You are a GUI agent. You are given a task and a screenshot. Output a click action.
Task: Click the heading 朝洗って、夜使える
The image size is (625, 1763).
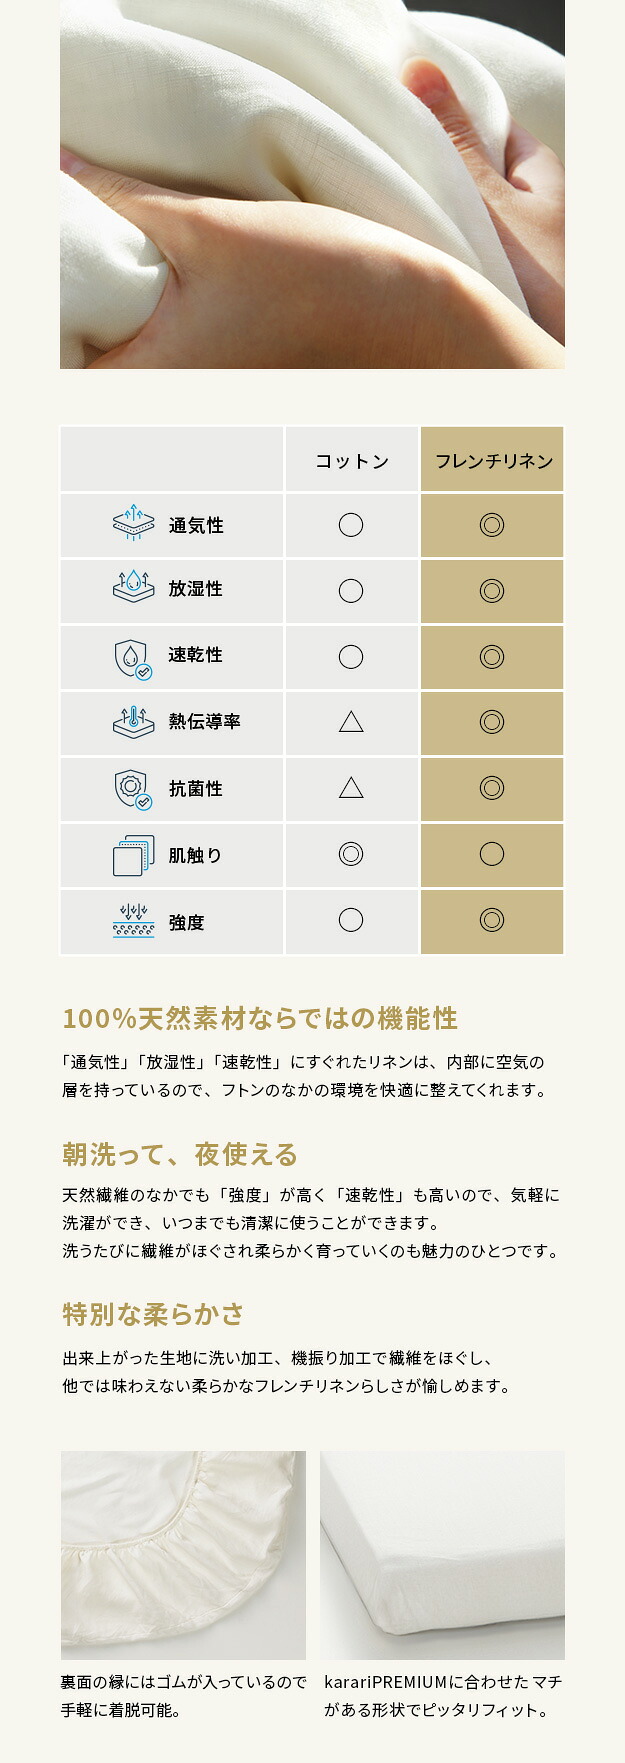click(180, 1155)
